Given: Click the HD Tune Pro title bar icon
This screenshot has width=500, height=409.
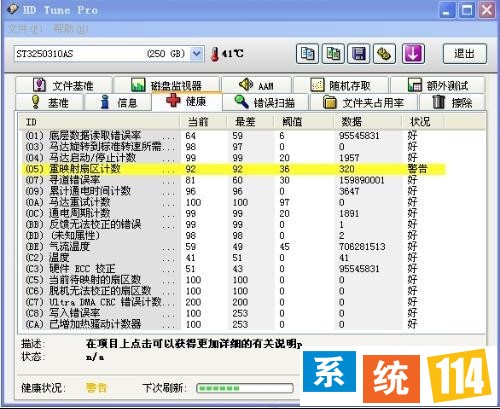Looking at the screenshot, I should click(13, 9).
